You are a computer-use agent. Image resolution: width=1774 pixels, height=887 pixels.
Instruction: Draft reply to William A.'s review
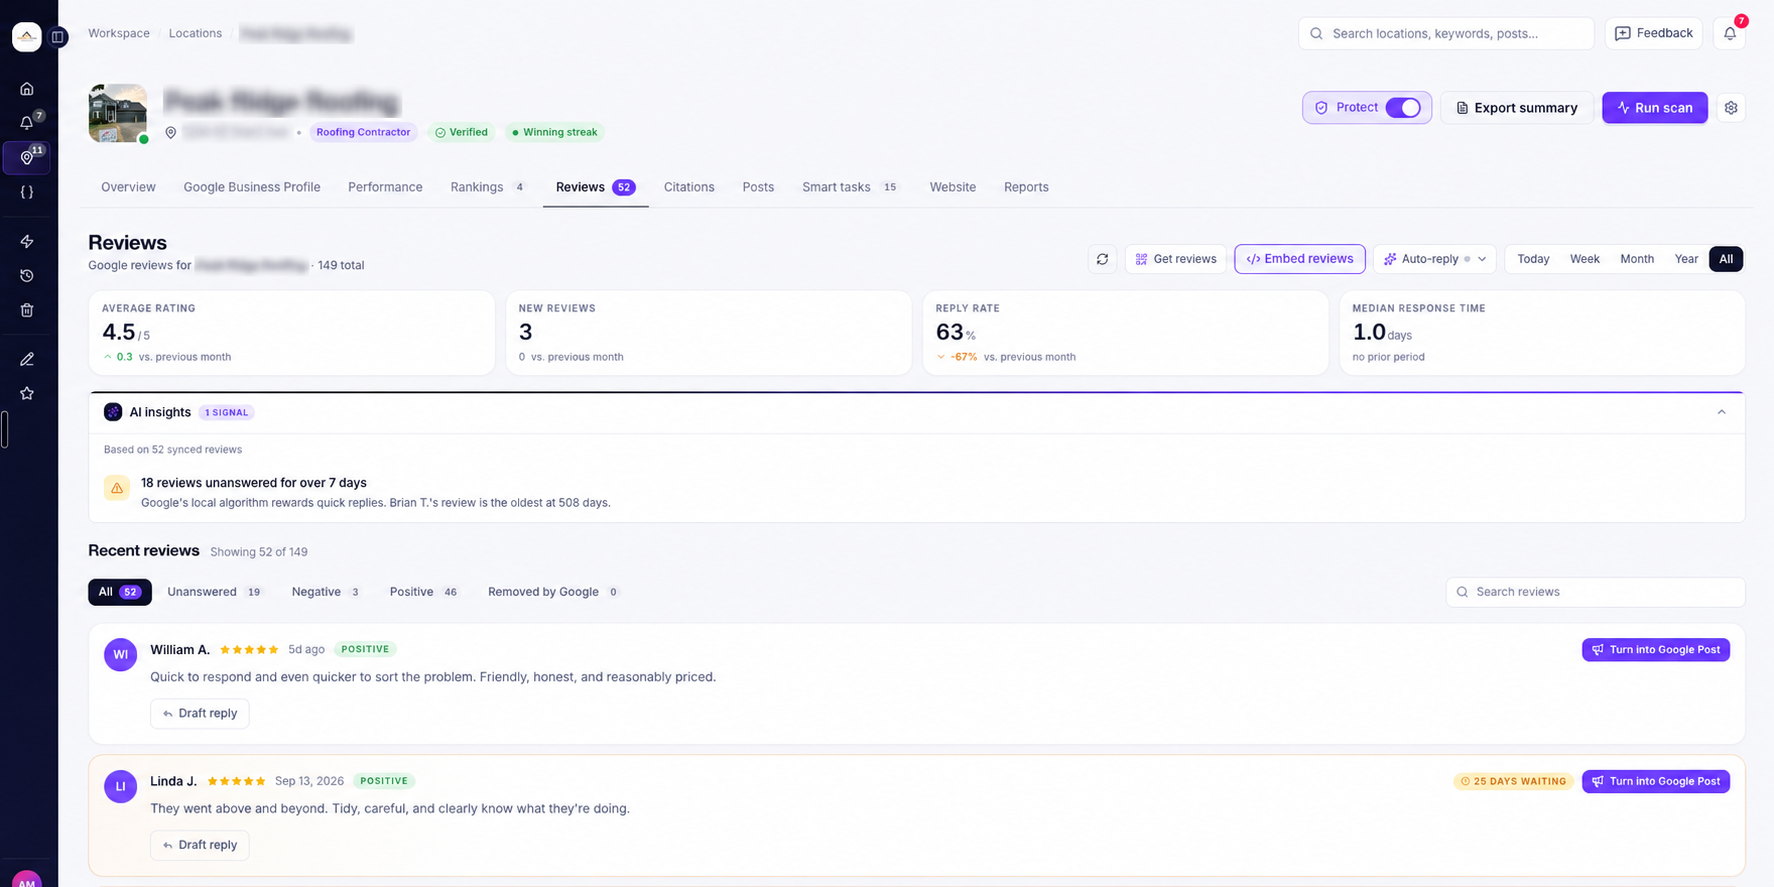click(x=200, y=713)
